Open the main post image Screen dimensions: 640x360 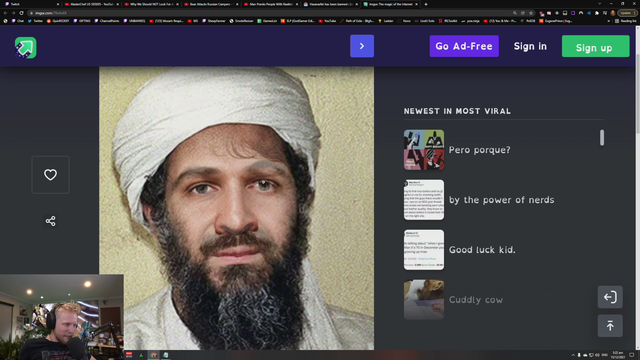coord(236,208)
